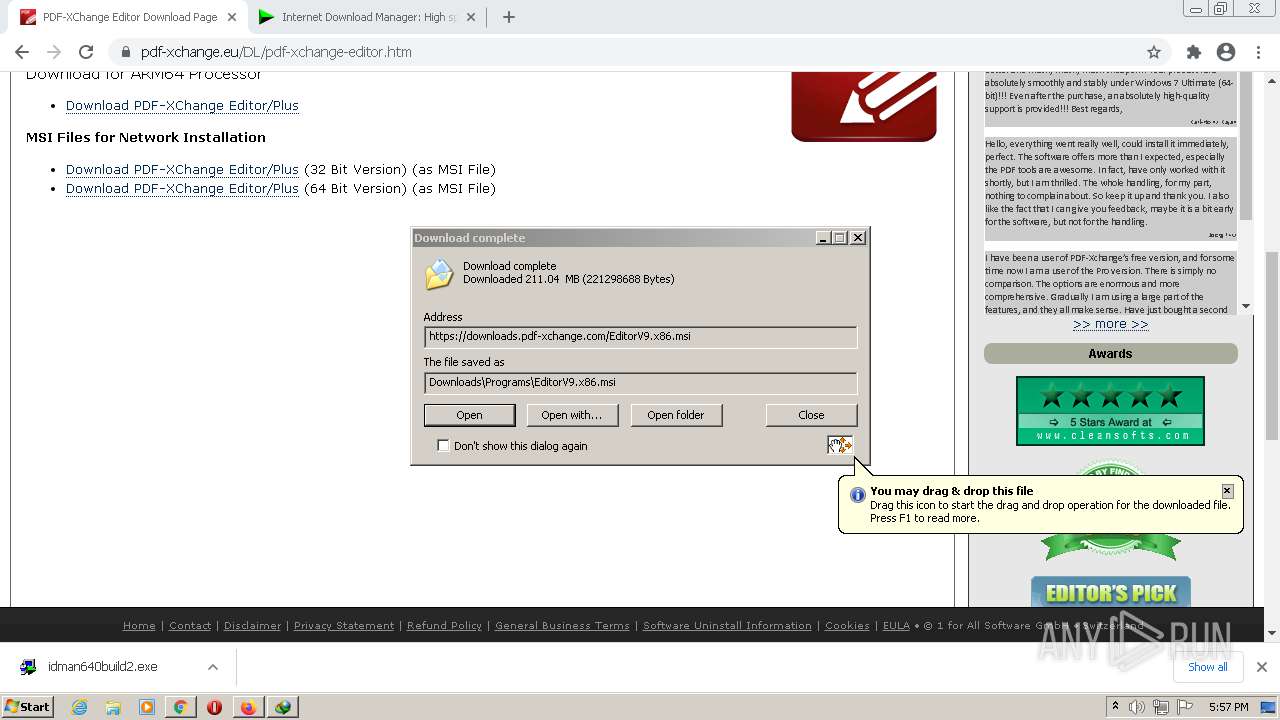Click the Open button in download dialog
The image size is (1280, 720).
pos(470,415)
